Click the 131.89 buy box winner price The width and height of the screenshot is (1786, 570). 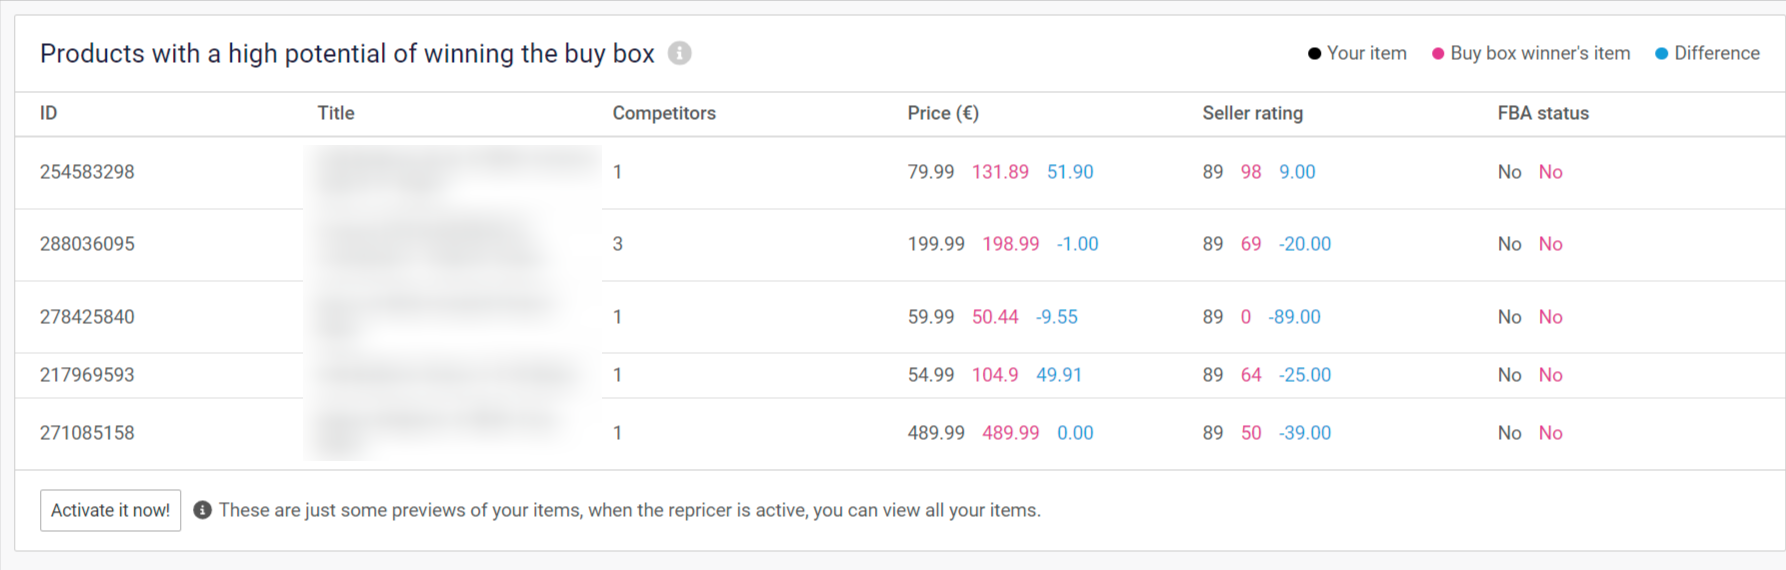pos(1000,172)
